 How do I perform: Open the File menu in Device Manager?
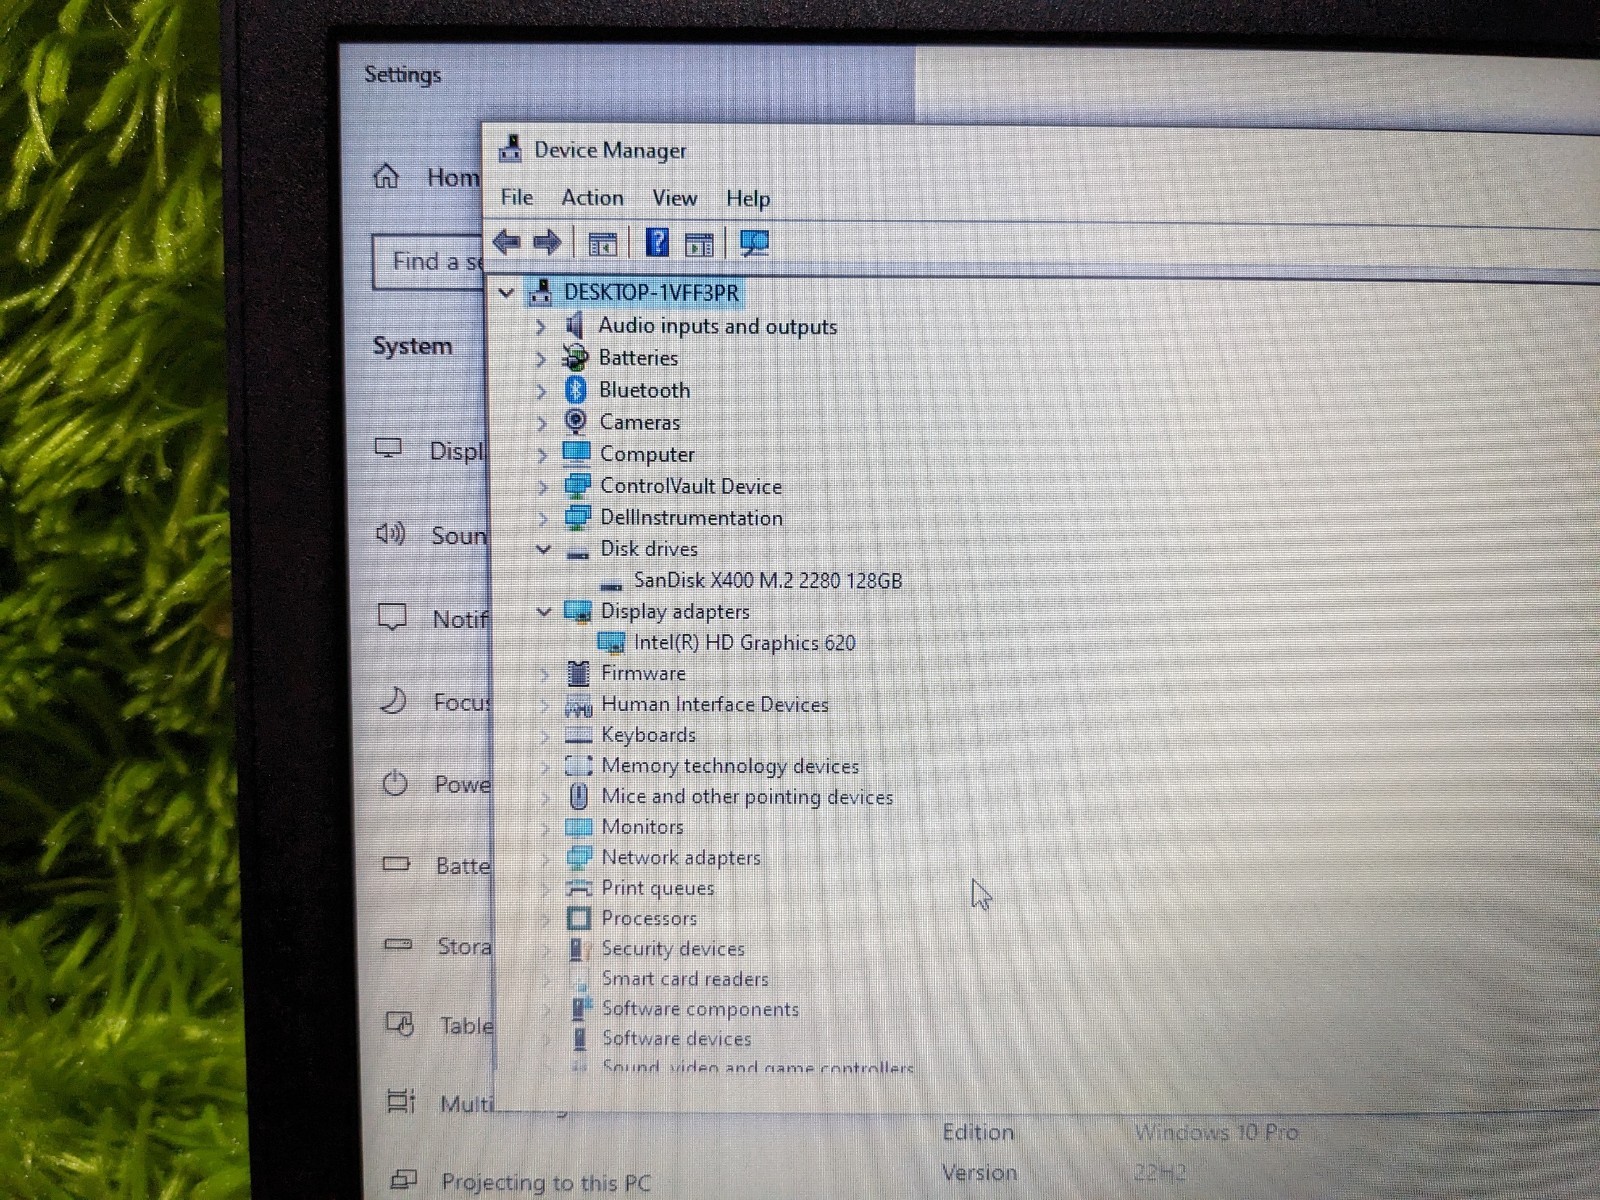point(517,197)
